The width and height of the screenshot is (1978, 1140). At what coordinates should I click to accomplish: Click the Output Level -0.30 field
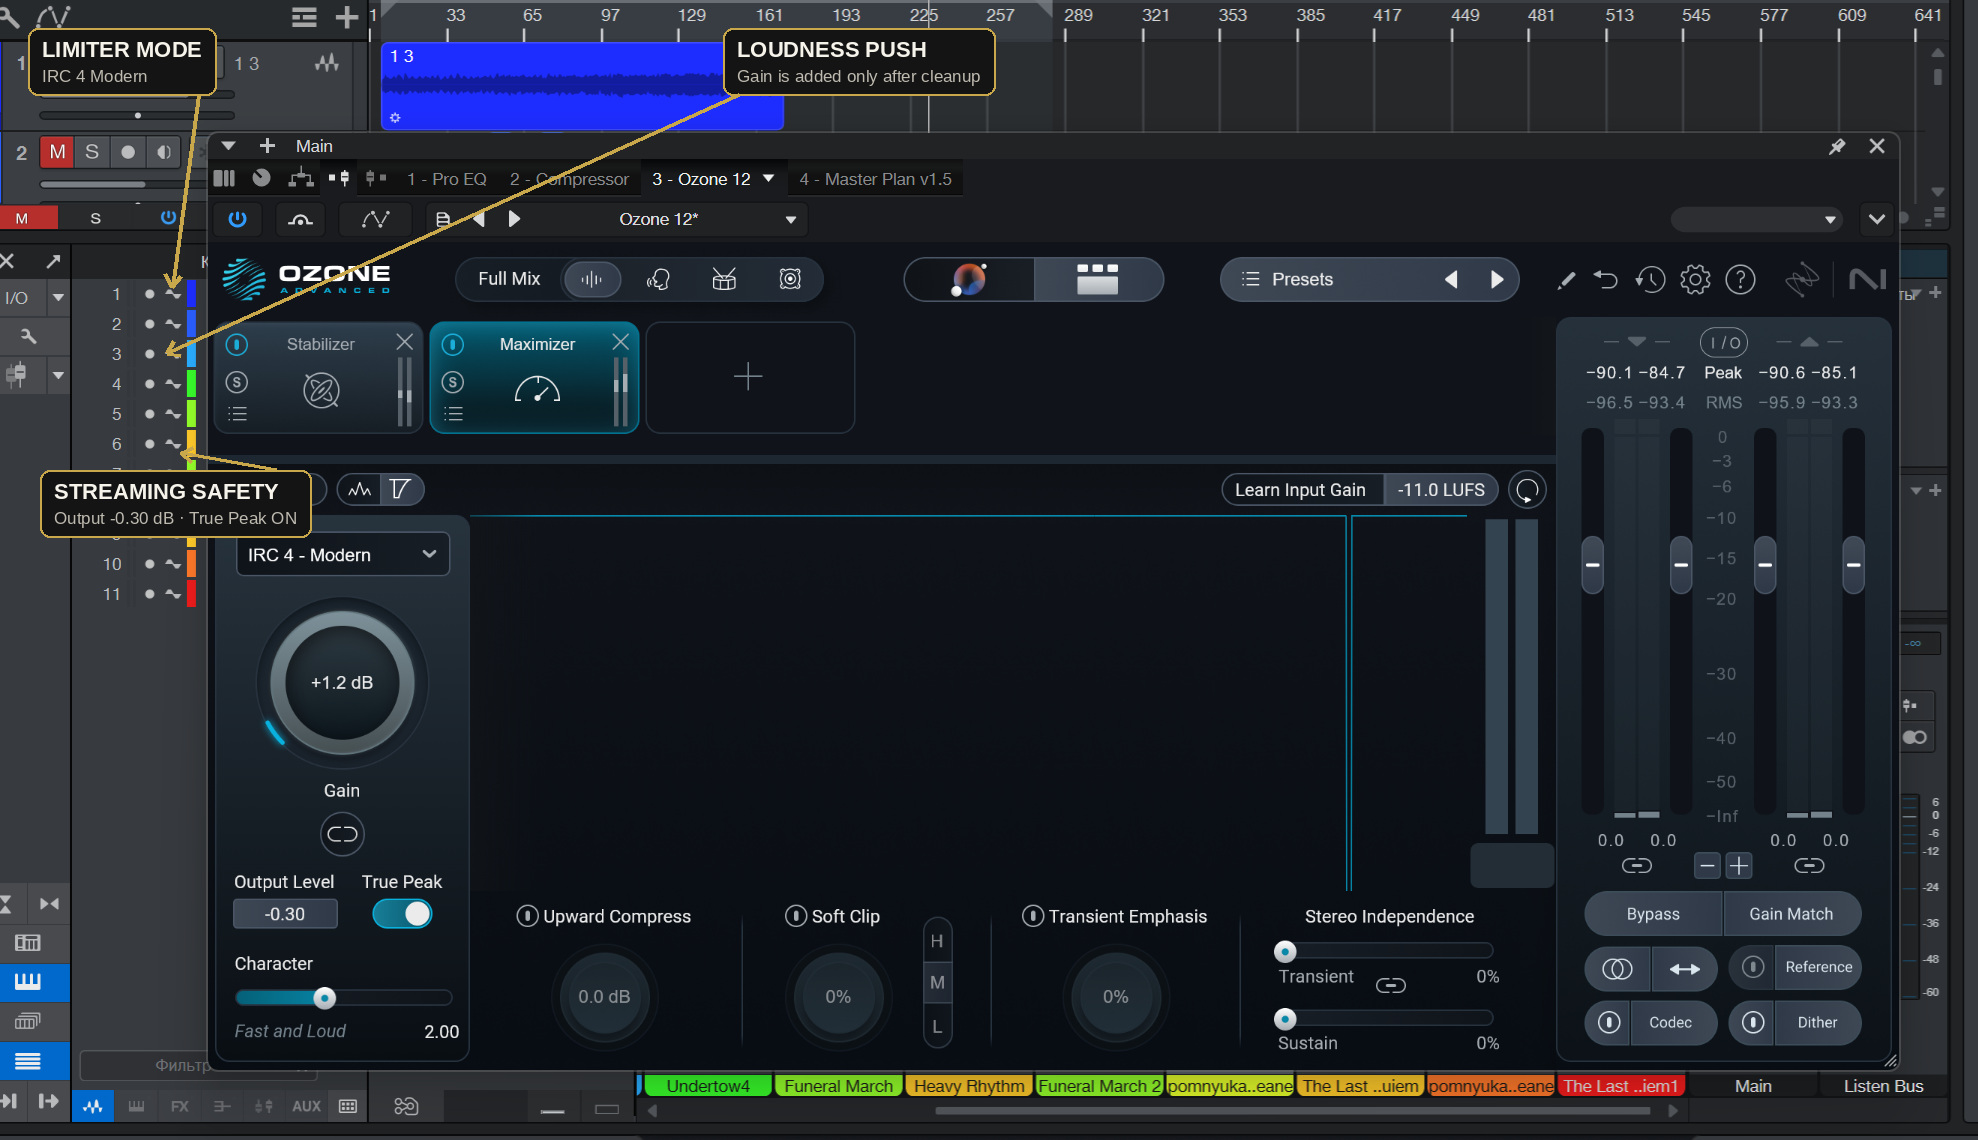coord(285,914)
